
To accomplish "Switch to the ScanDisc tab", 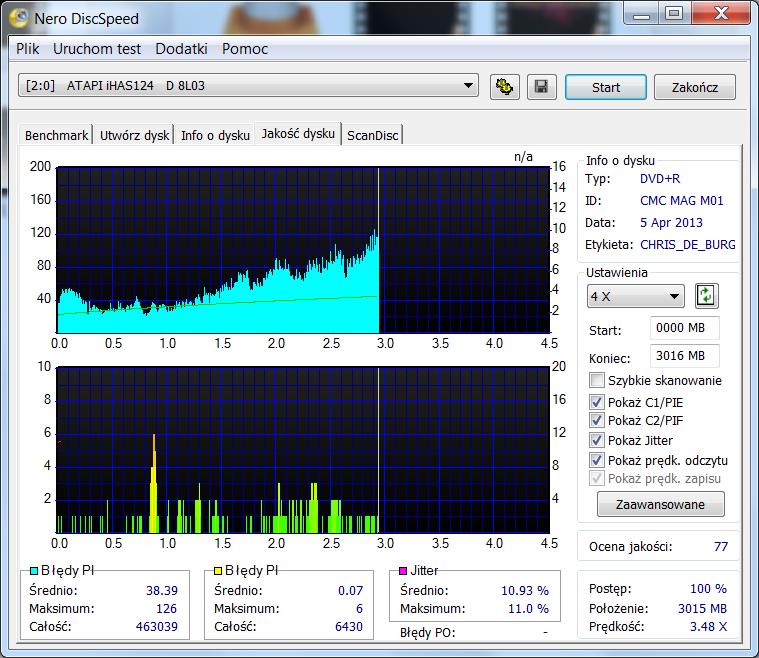I will pos(372,135).
